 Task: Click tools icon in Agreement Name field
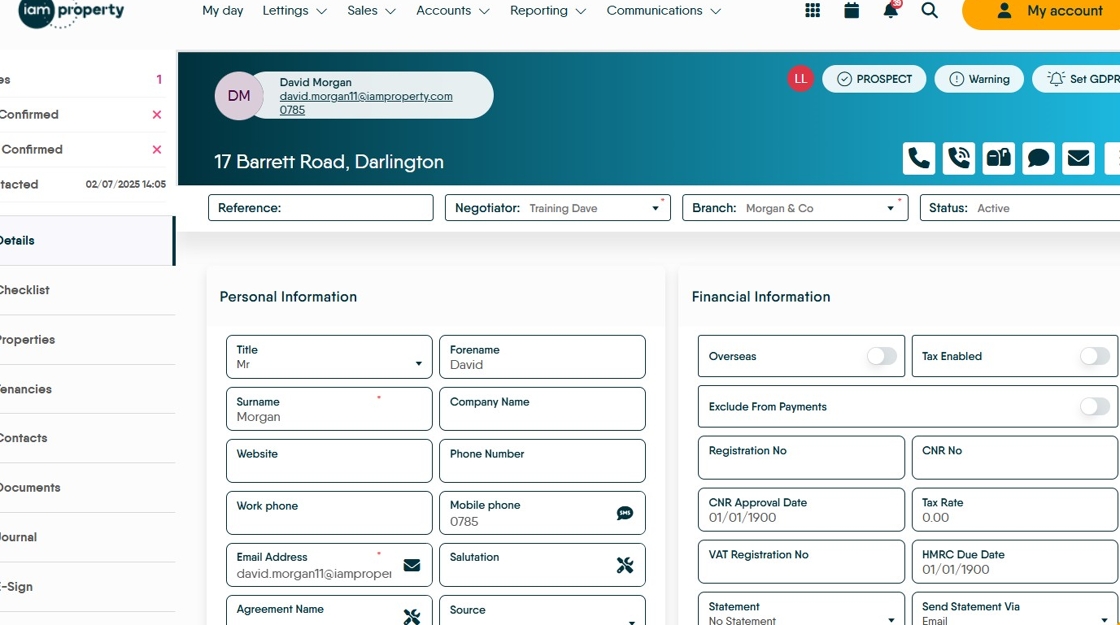pyautogui.click(x=411, y=616)
